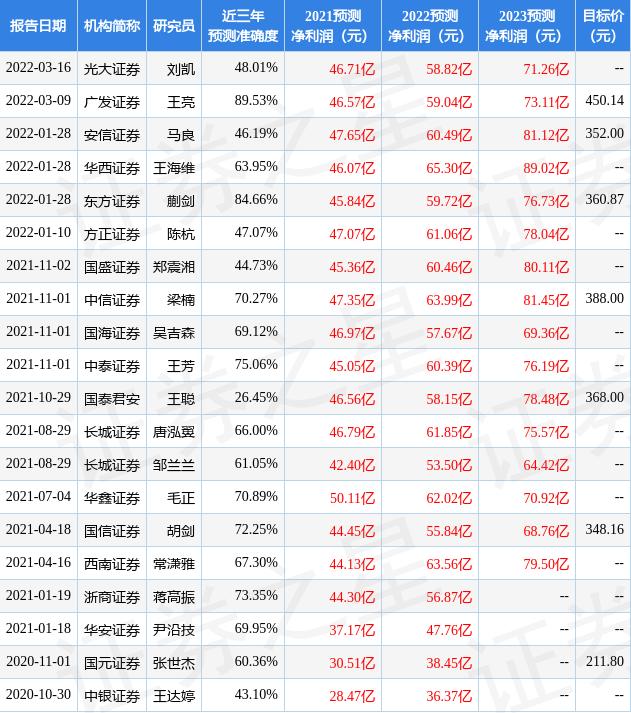631x713 pixels.
Task: Click analyst 陈杭
Action: (x=181, y=234)
